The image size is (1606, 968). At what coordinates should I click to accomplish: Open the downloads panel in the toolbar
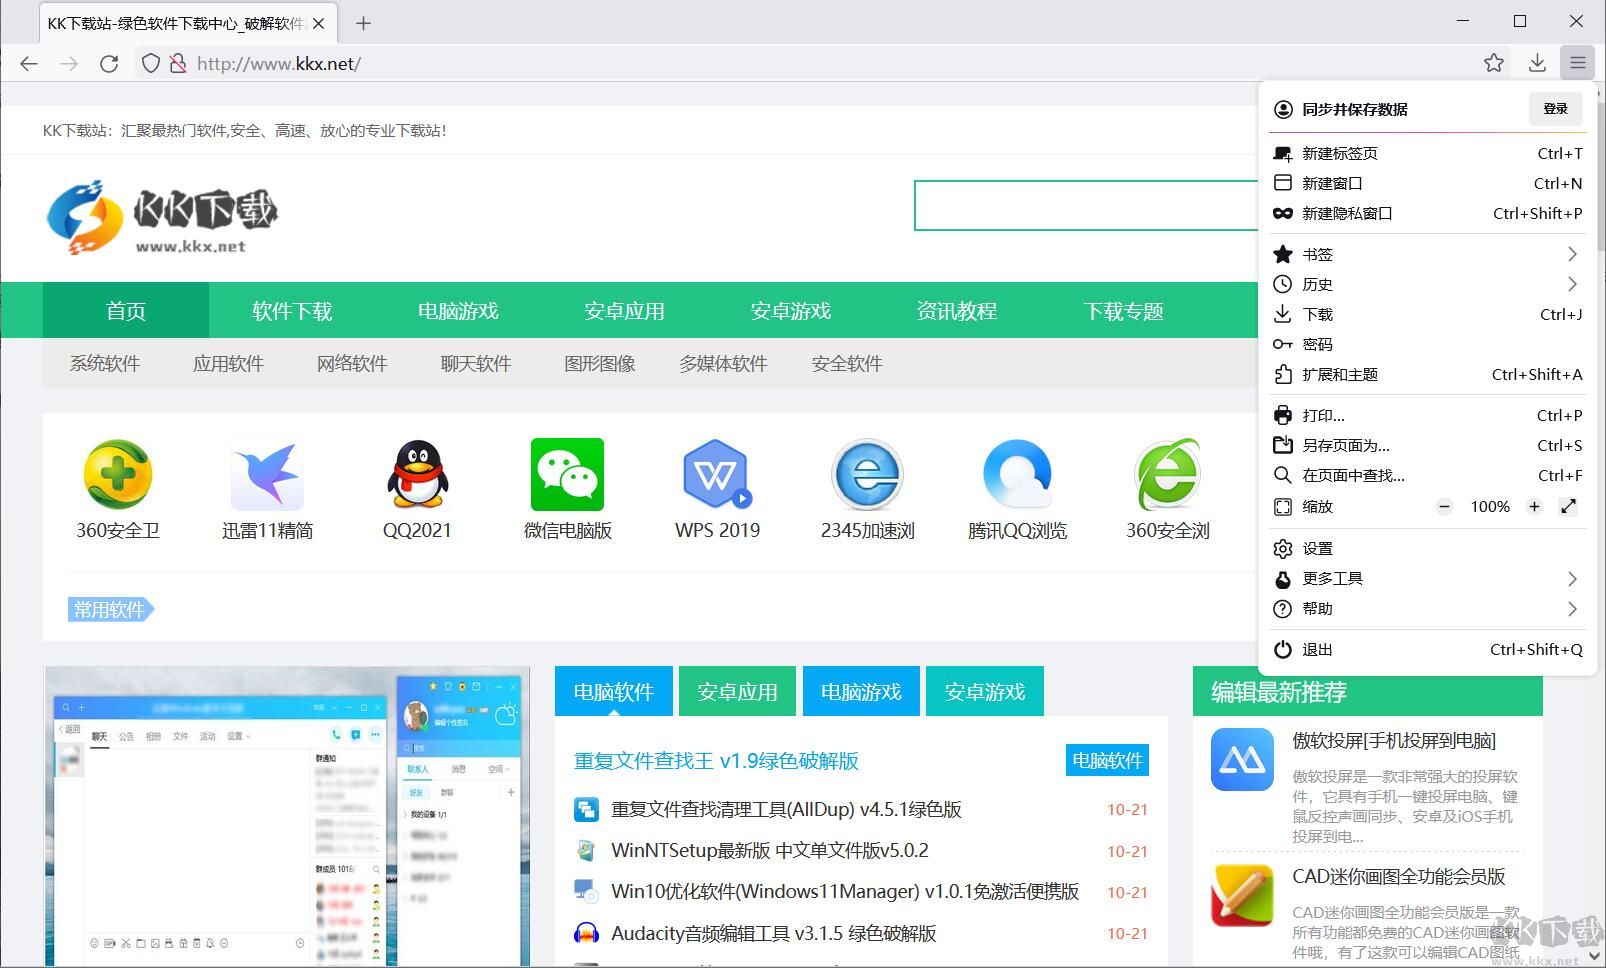coord(1537,64)
